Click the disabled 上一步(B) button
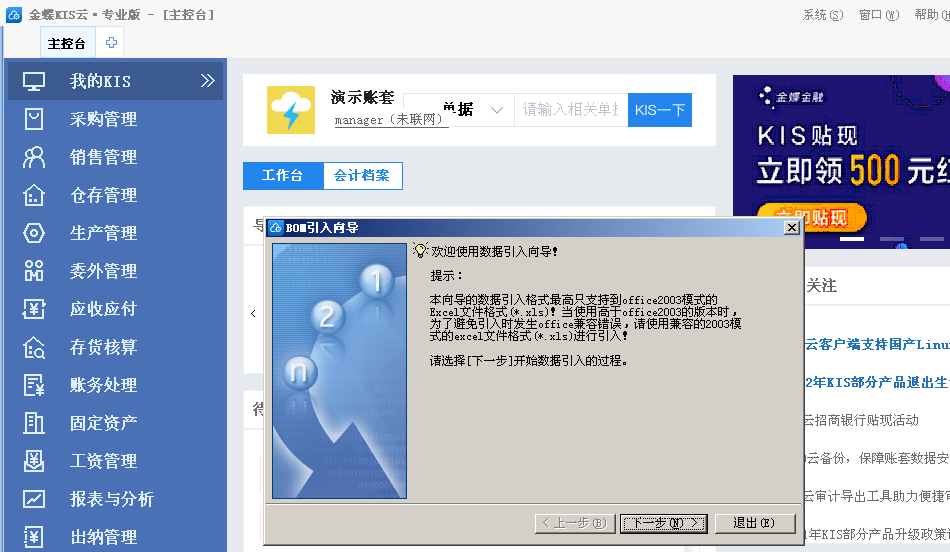The image size is (950, 552). [575, 524]
